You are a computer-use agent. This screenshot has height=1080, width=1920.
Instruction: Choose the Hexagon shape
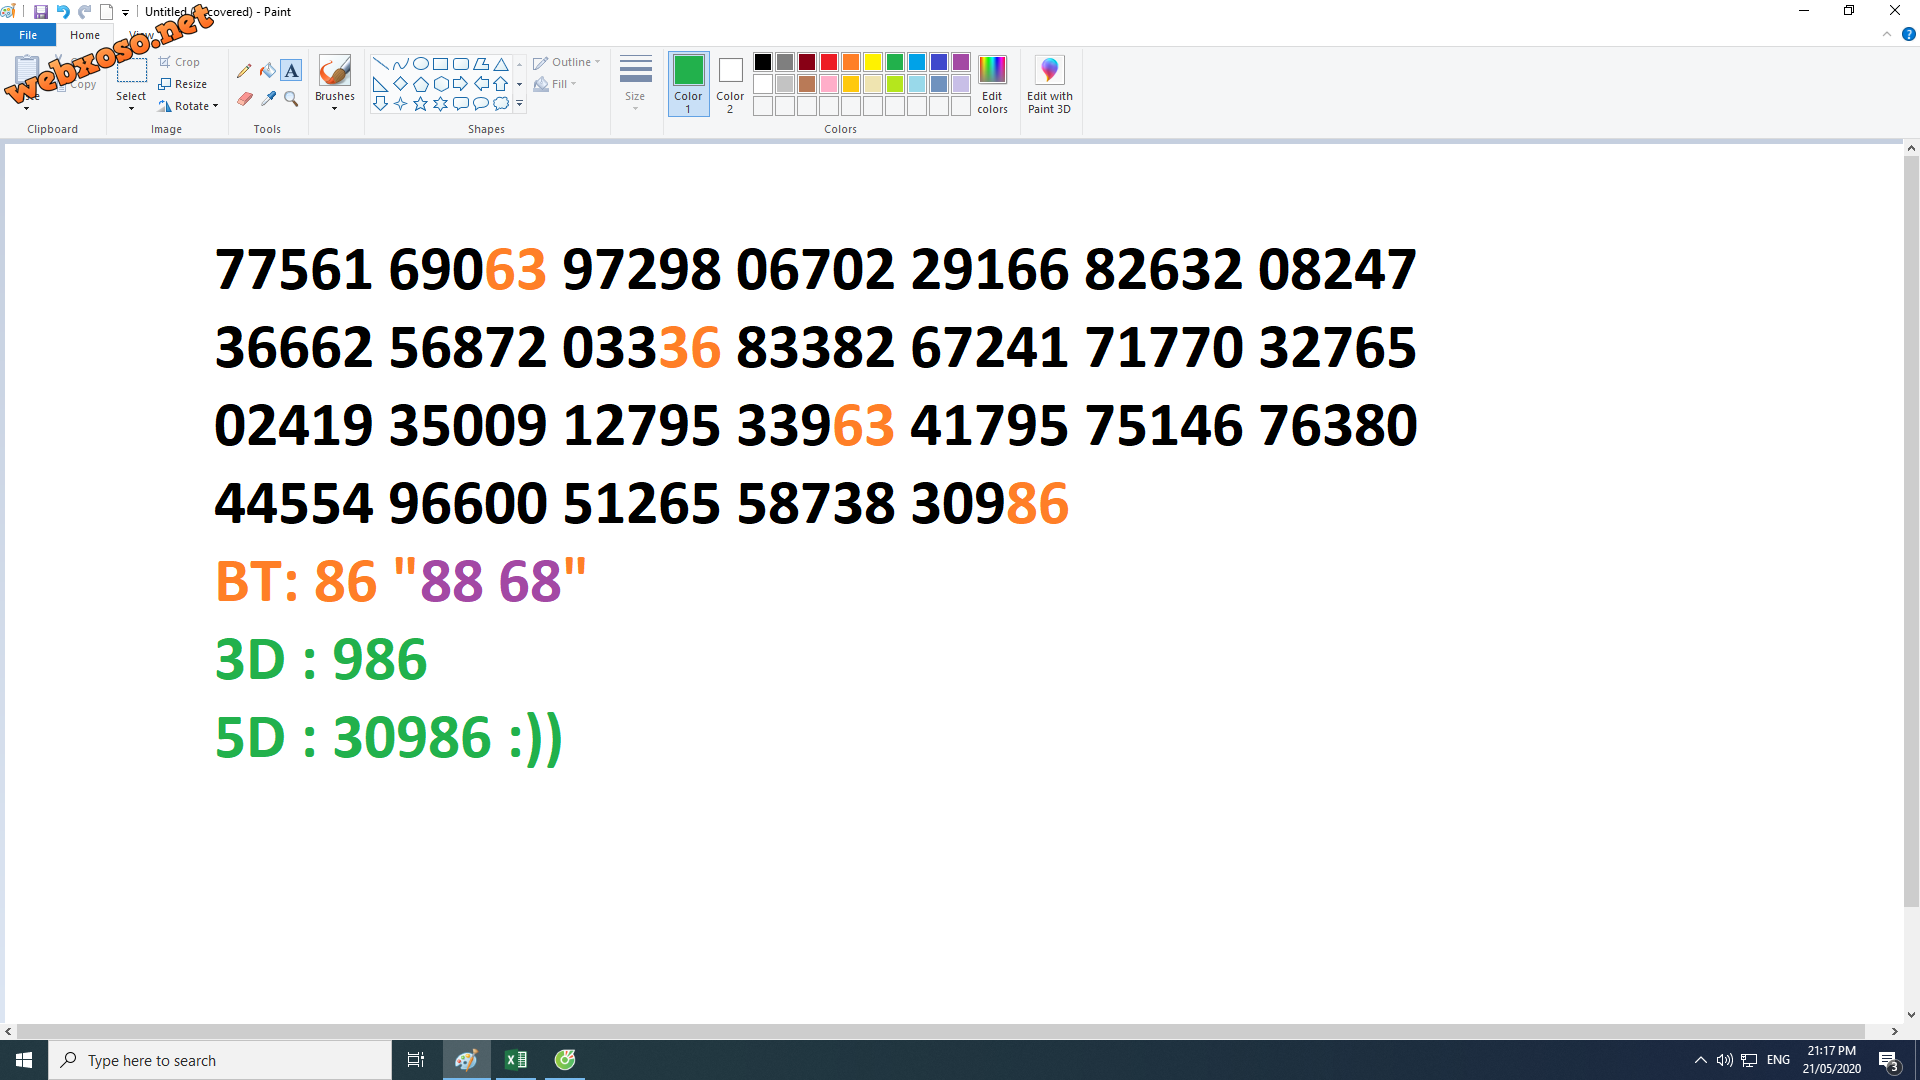(x=440, y=84)
